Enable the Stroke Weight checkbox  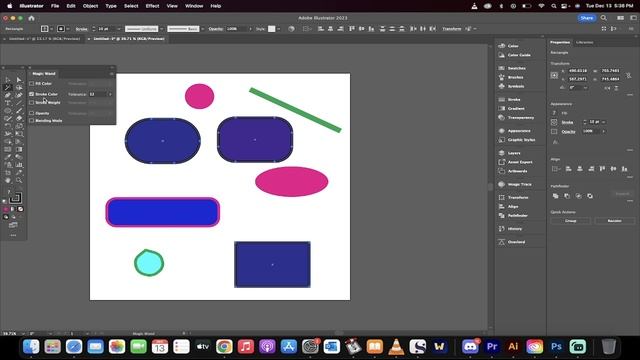31,102
